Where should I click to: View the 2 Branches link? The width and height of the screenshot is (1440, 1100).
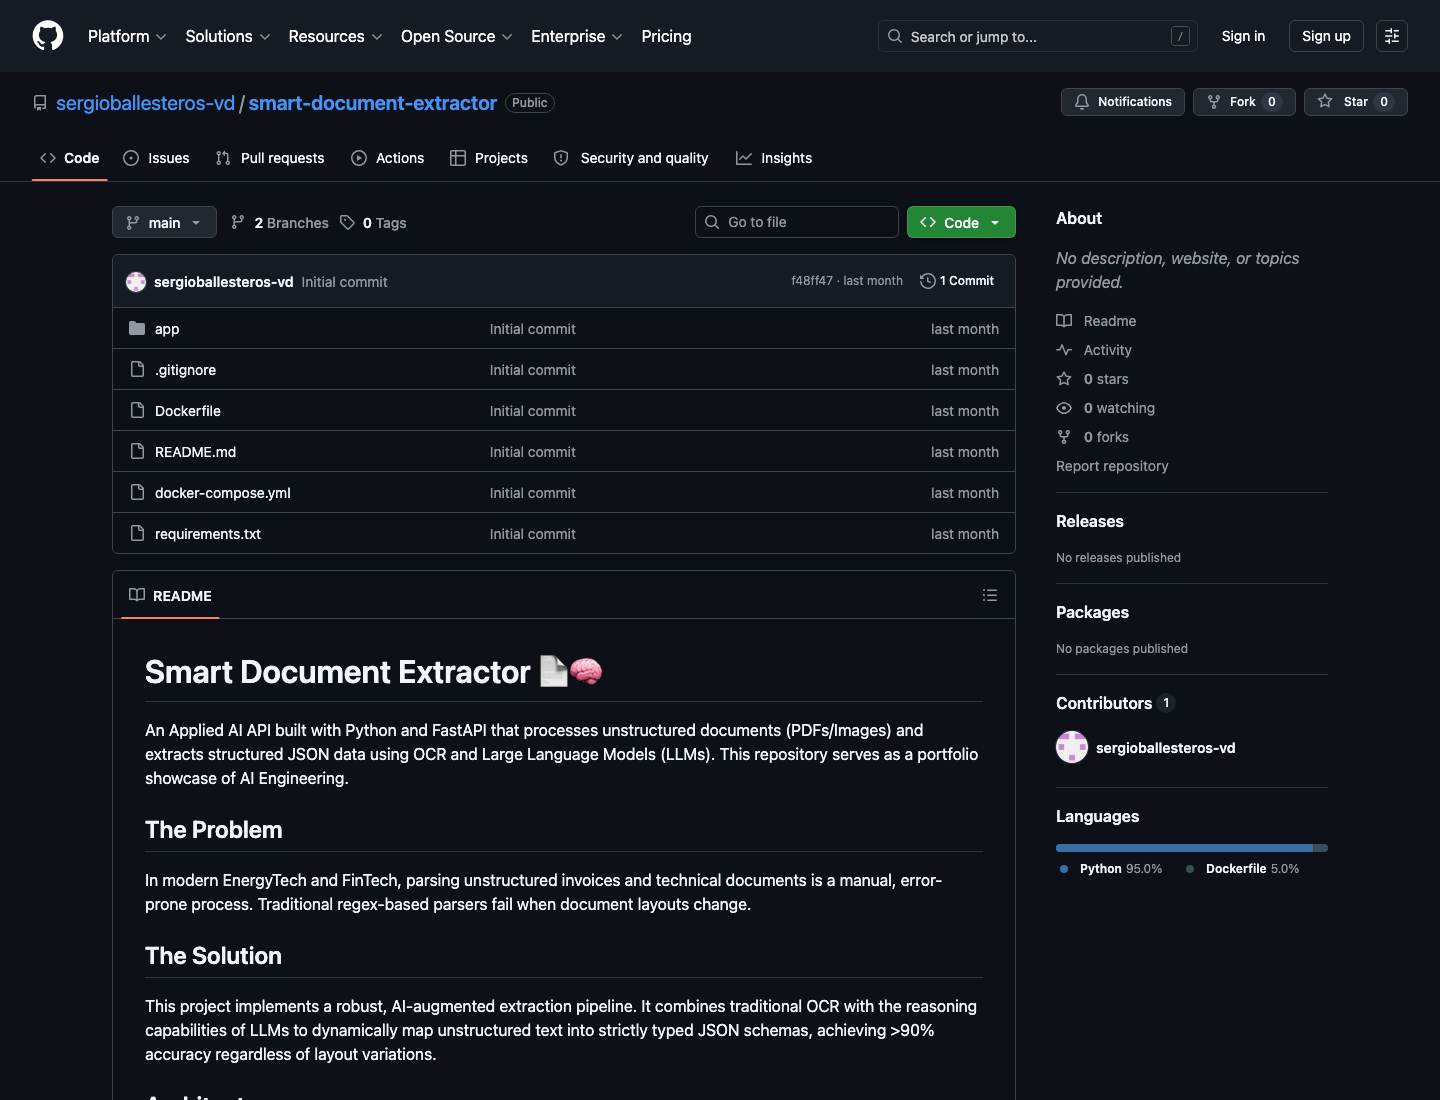[x=280, y=223]
